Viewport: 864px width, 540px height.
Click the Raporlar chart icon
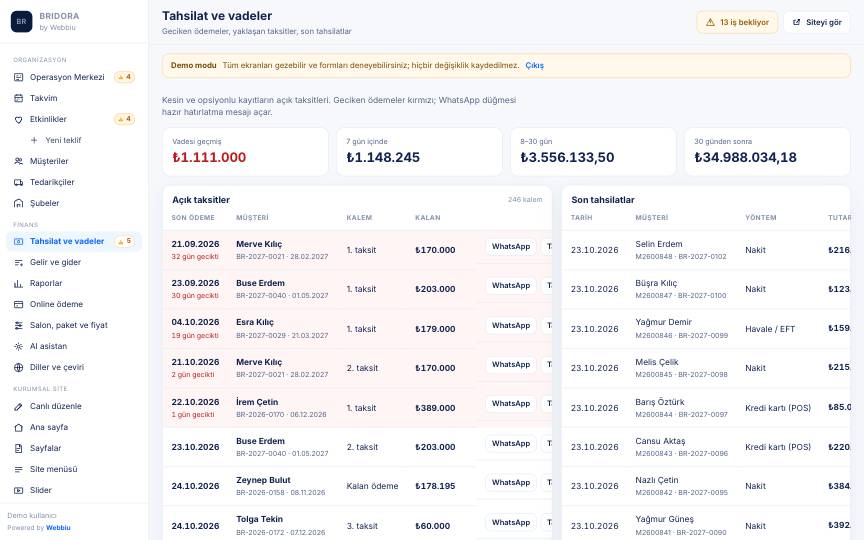[x=18, y=283]
